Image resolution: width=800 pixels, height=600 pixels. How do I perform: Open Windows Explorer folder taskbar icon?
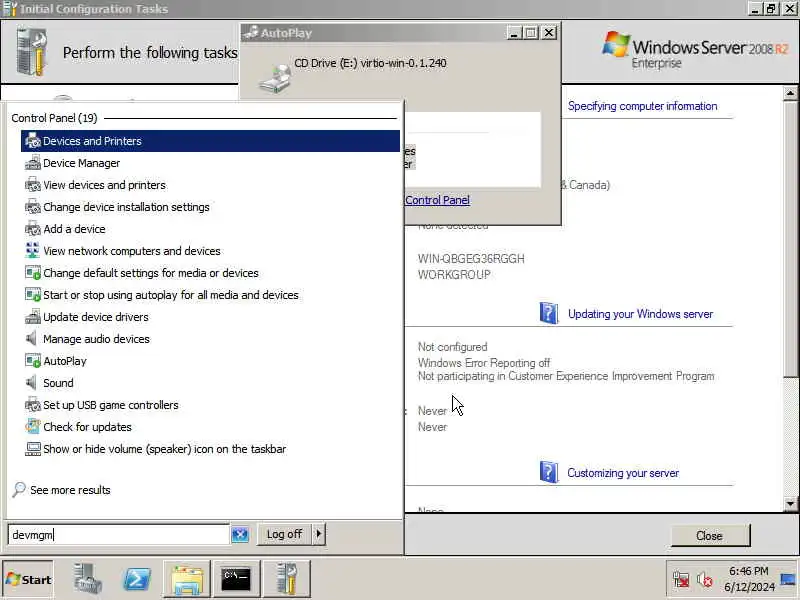[187, 580]
